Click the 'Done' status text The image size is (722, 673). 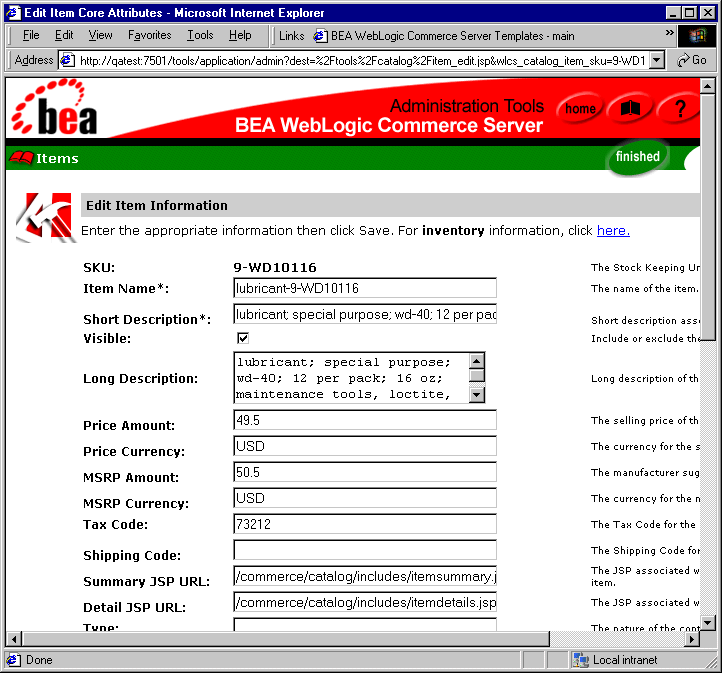[x=39, y=660]
